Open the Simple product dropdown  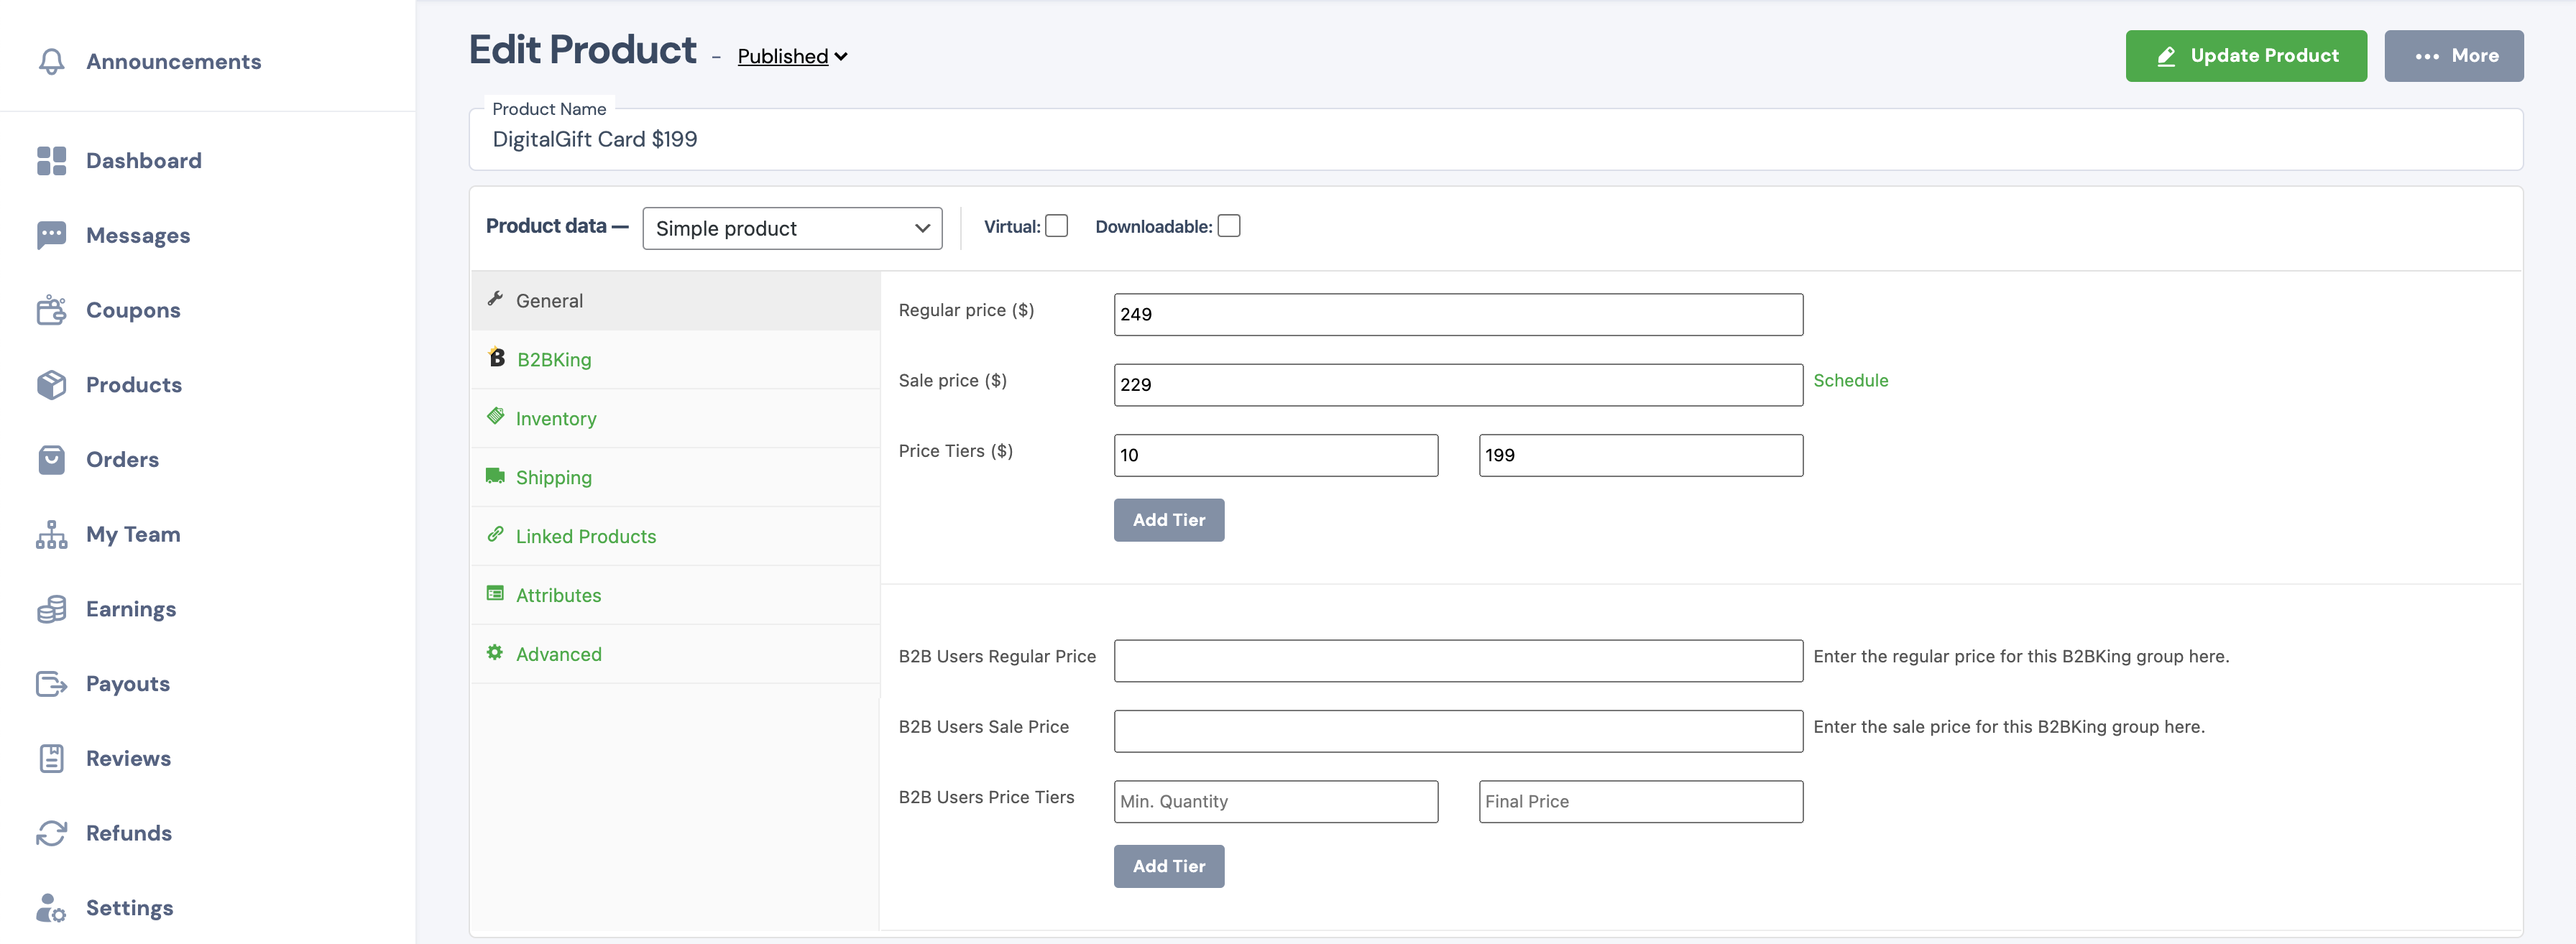pyautogui.click(x=791, y=228)
